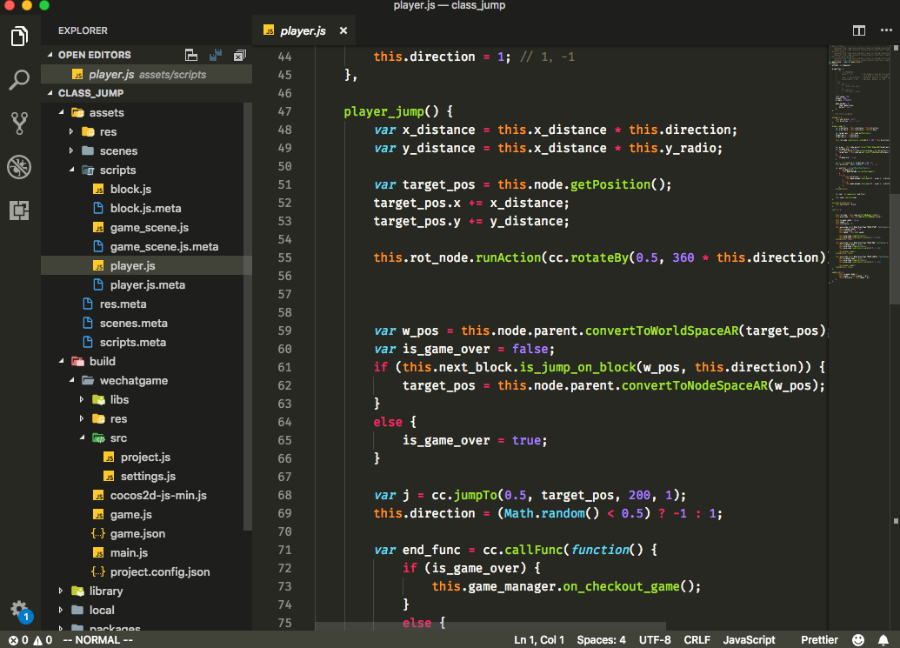900x648 pixels.
Task: Open the Debug view icon
Action: tap(19, 167)
